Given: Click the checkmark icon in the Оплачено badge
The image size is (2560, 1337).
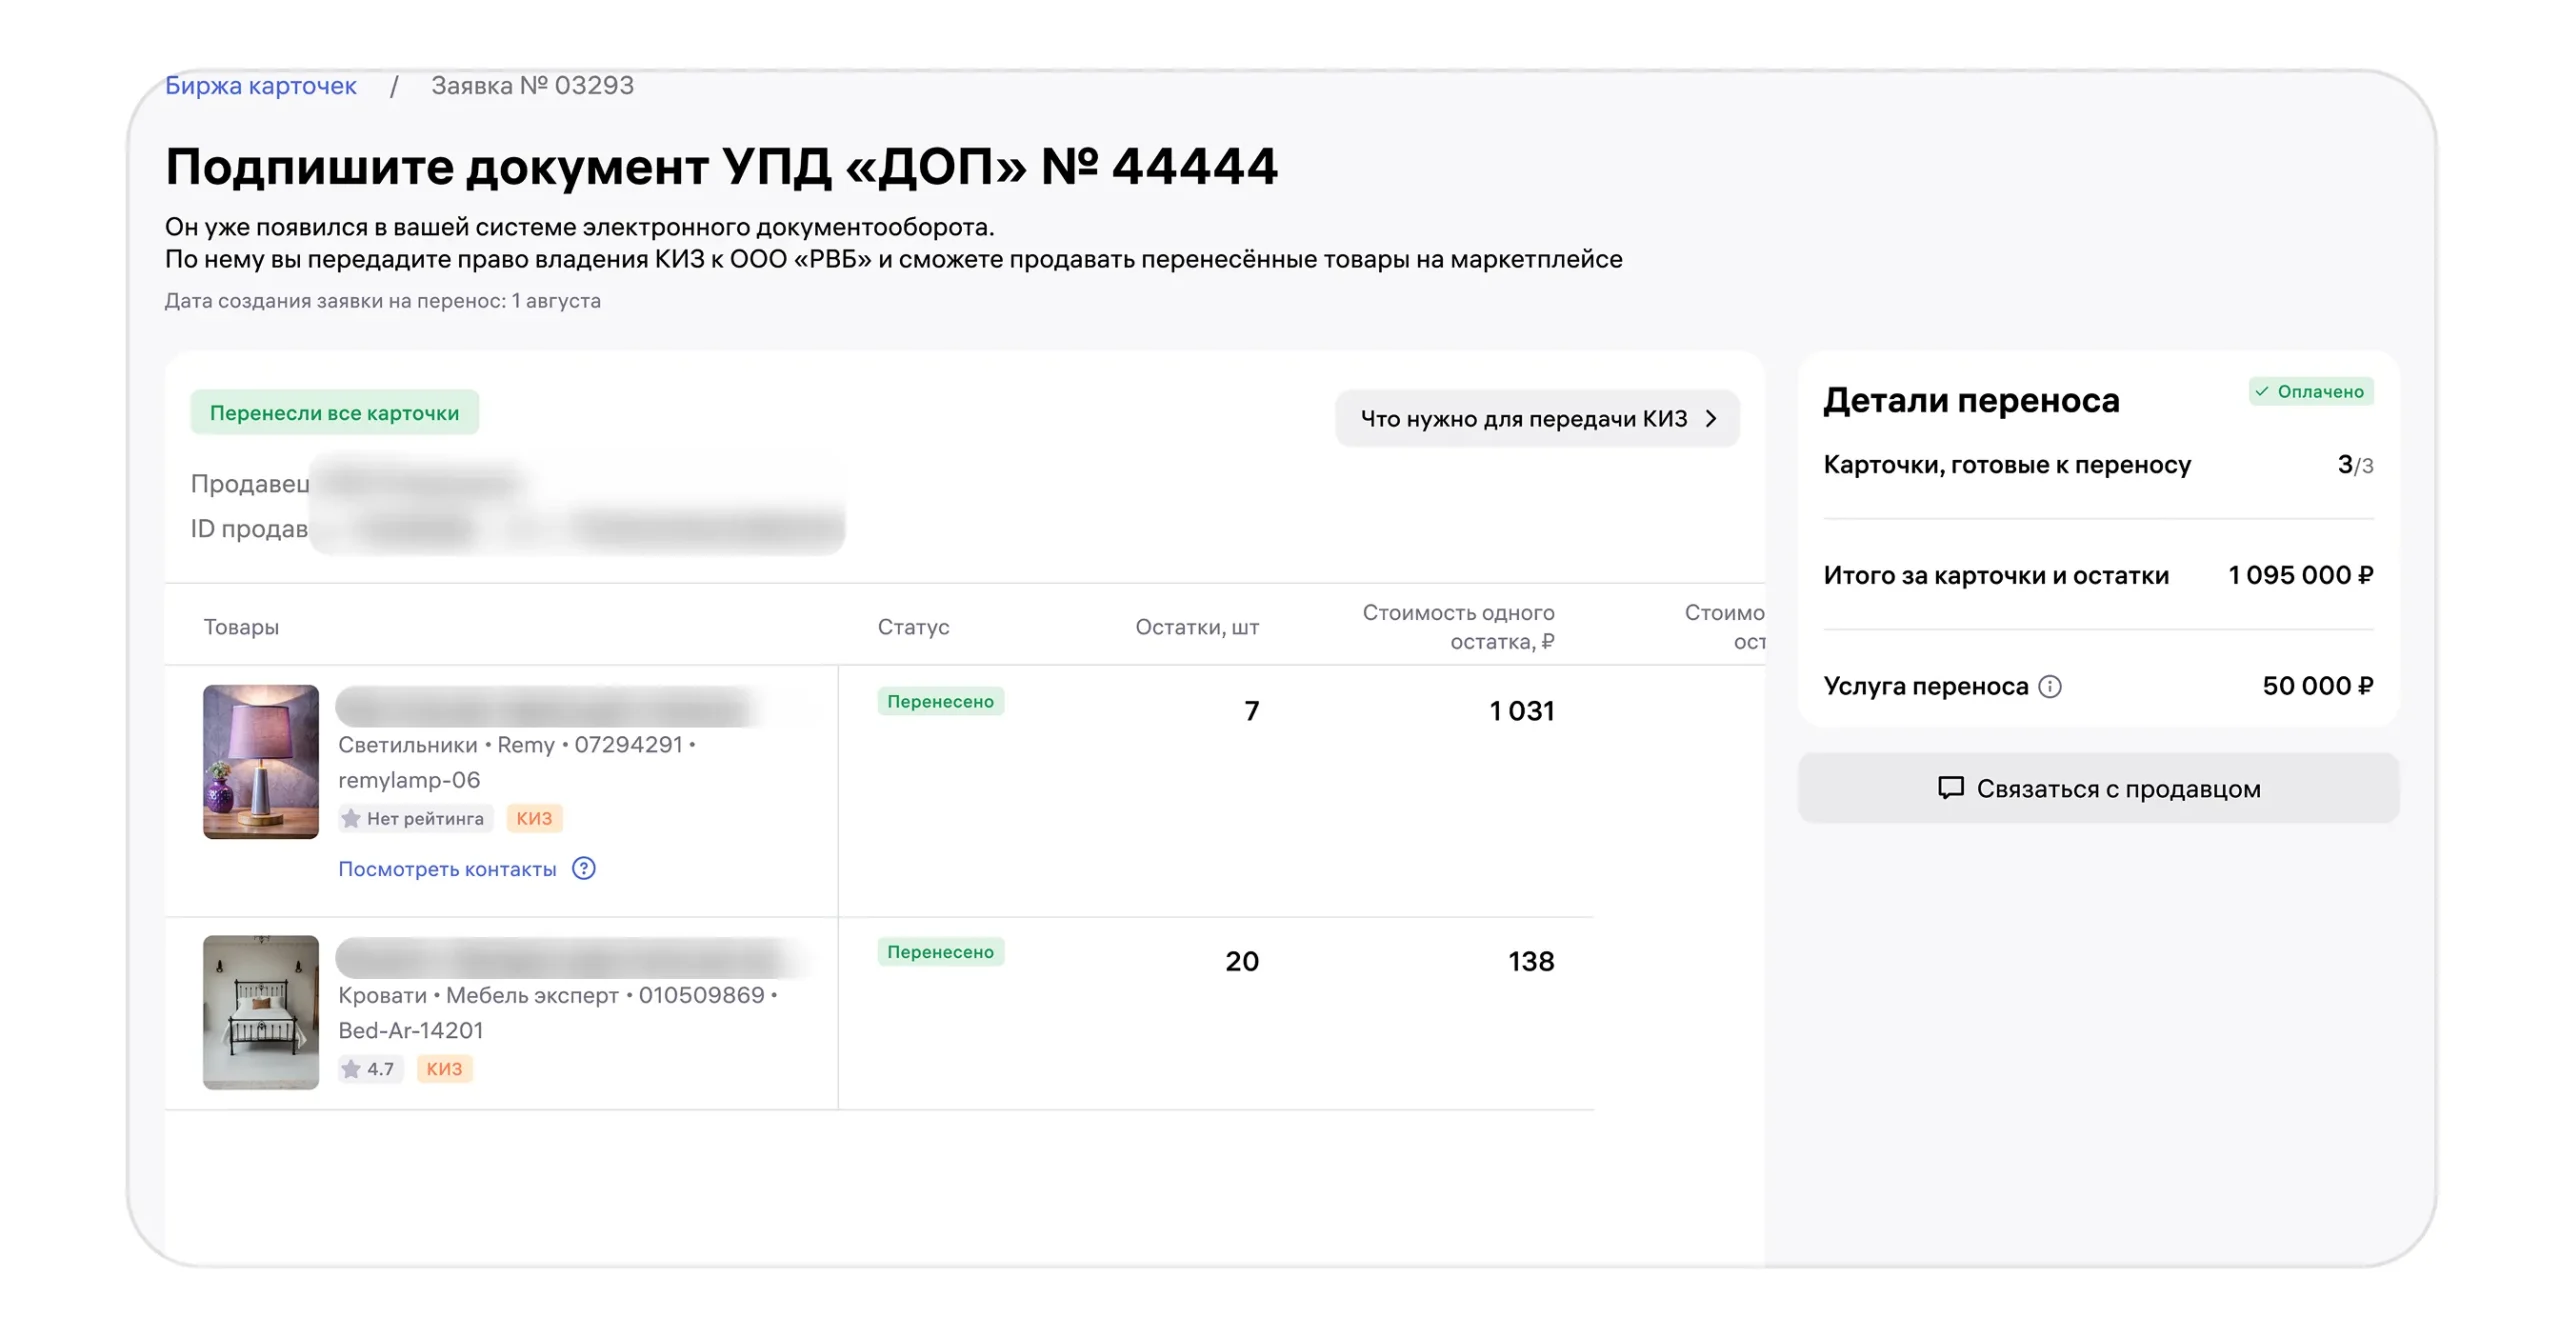Looking at the screenshot, I should 2260,391.
